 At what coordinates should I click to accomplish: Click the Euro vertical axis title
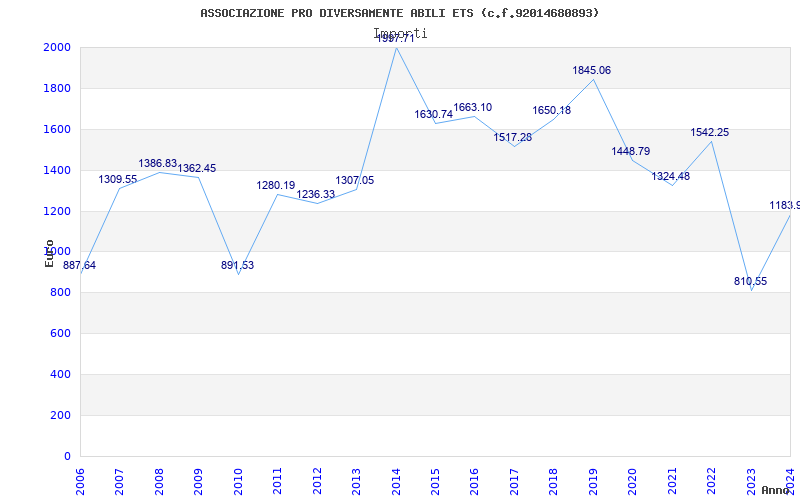click(x=49, y=254)
